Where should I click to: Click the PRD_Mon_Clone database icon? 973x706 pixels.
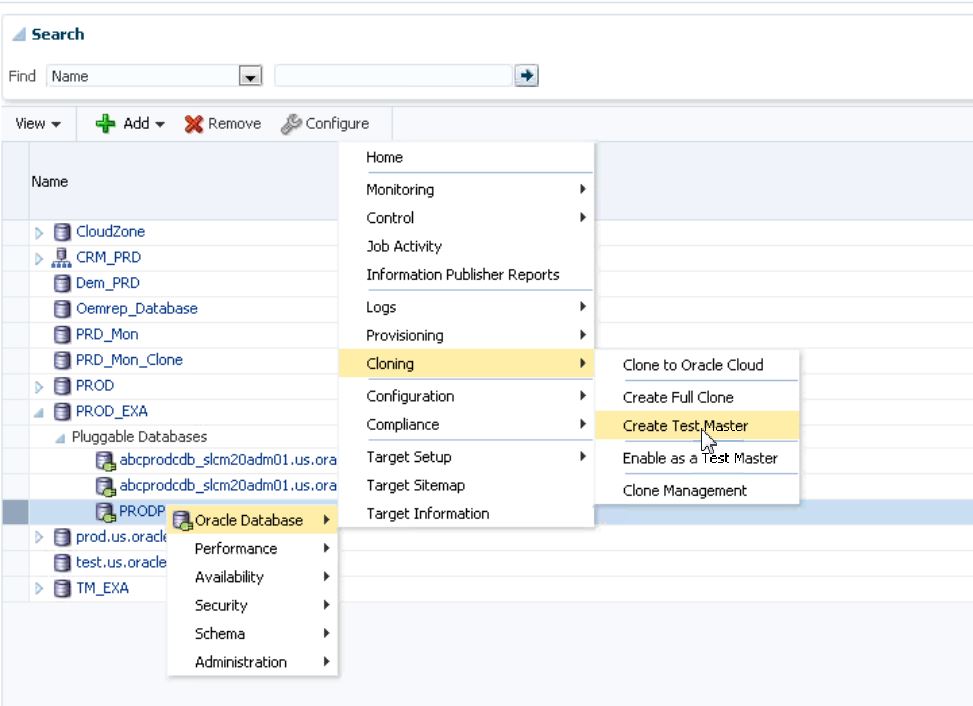[x=62, y=360]
